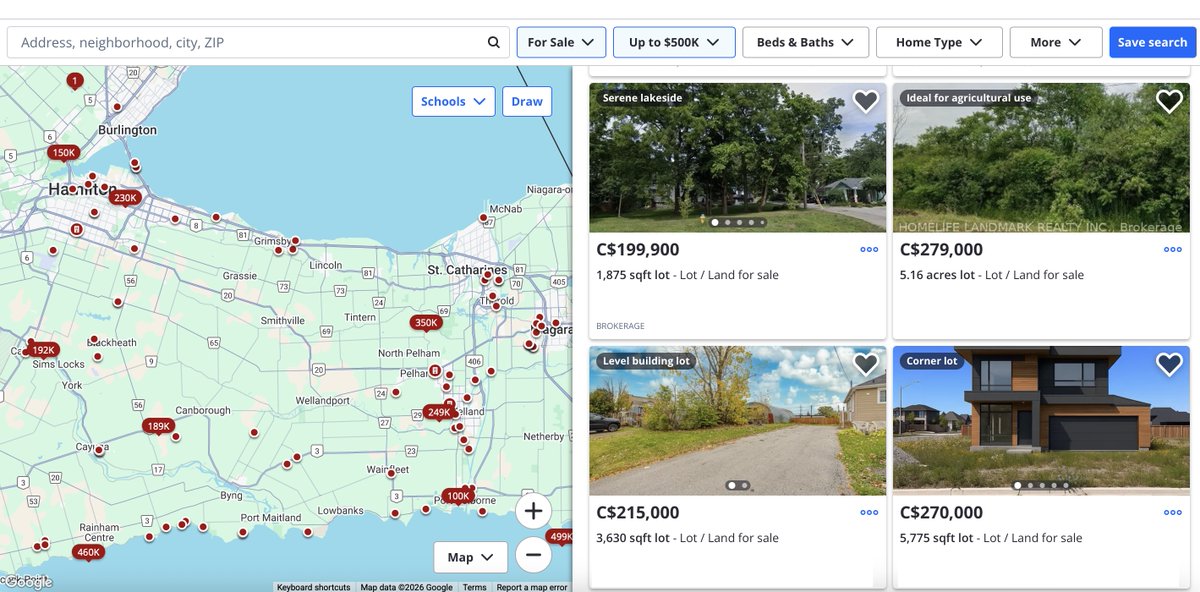This screenshot has height=592, width=1200.
Task: Open the C$199,900 price link
Action: tap(638, 250)
